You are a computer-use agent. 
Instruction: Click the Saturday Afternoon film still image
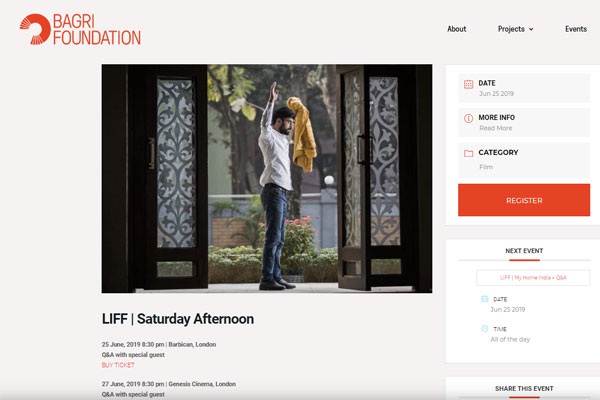click(x=267, y=178)
